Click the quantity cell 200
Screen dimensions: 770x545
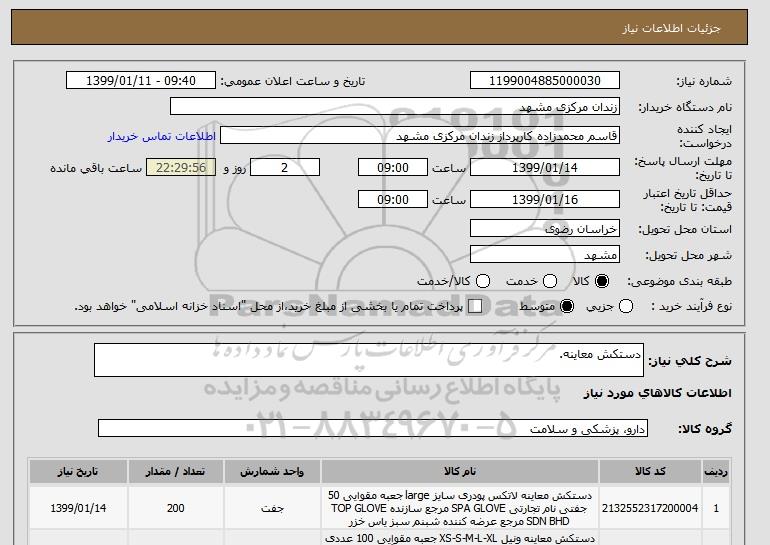click(x=175, y=508)
